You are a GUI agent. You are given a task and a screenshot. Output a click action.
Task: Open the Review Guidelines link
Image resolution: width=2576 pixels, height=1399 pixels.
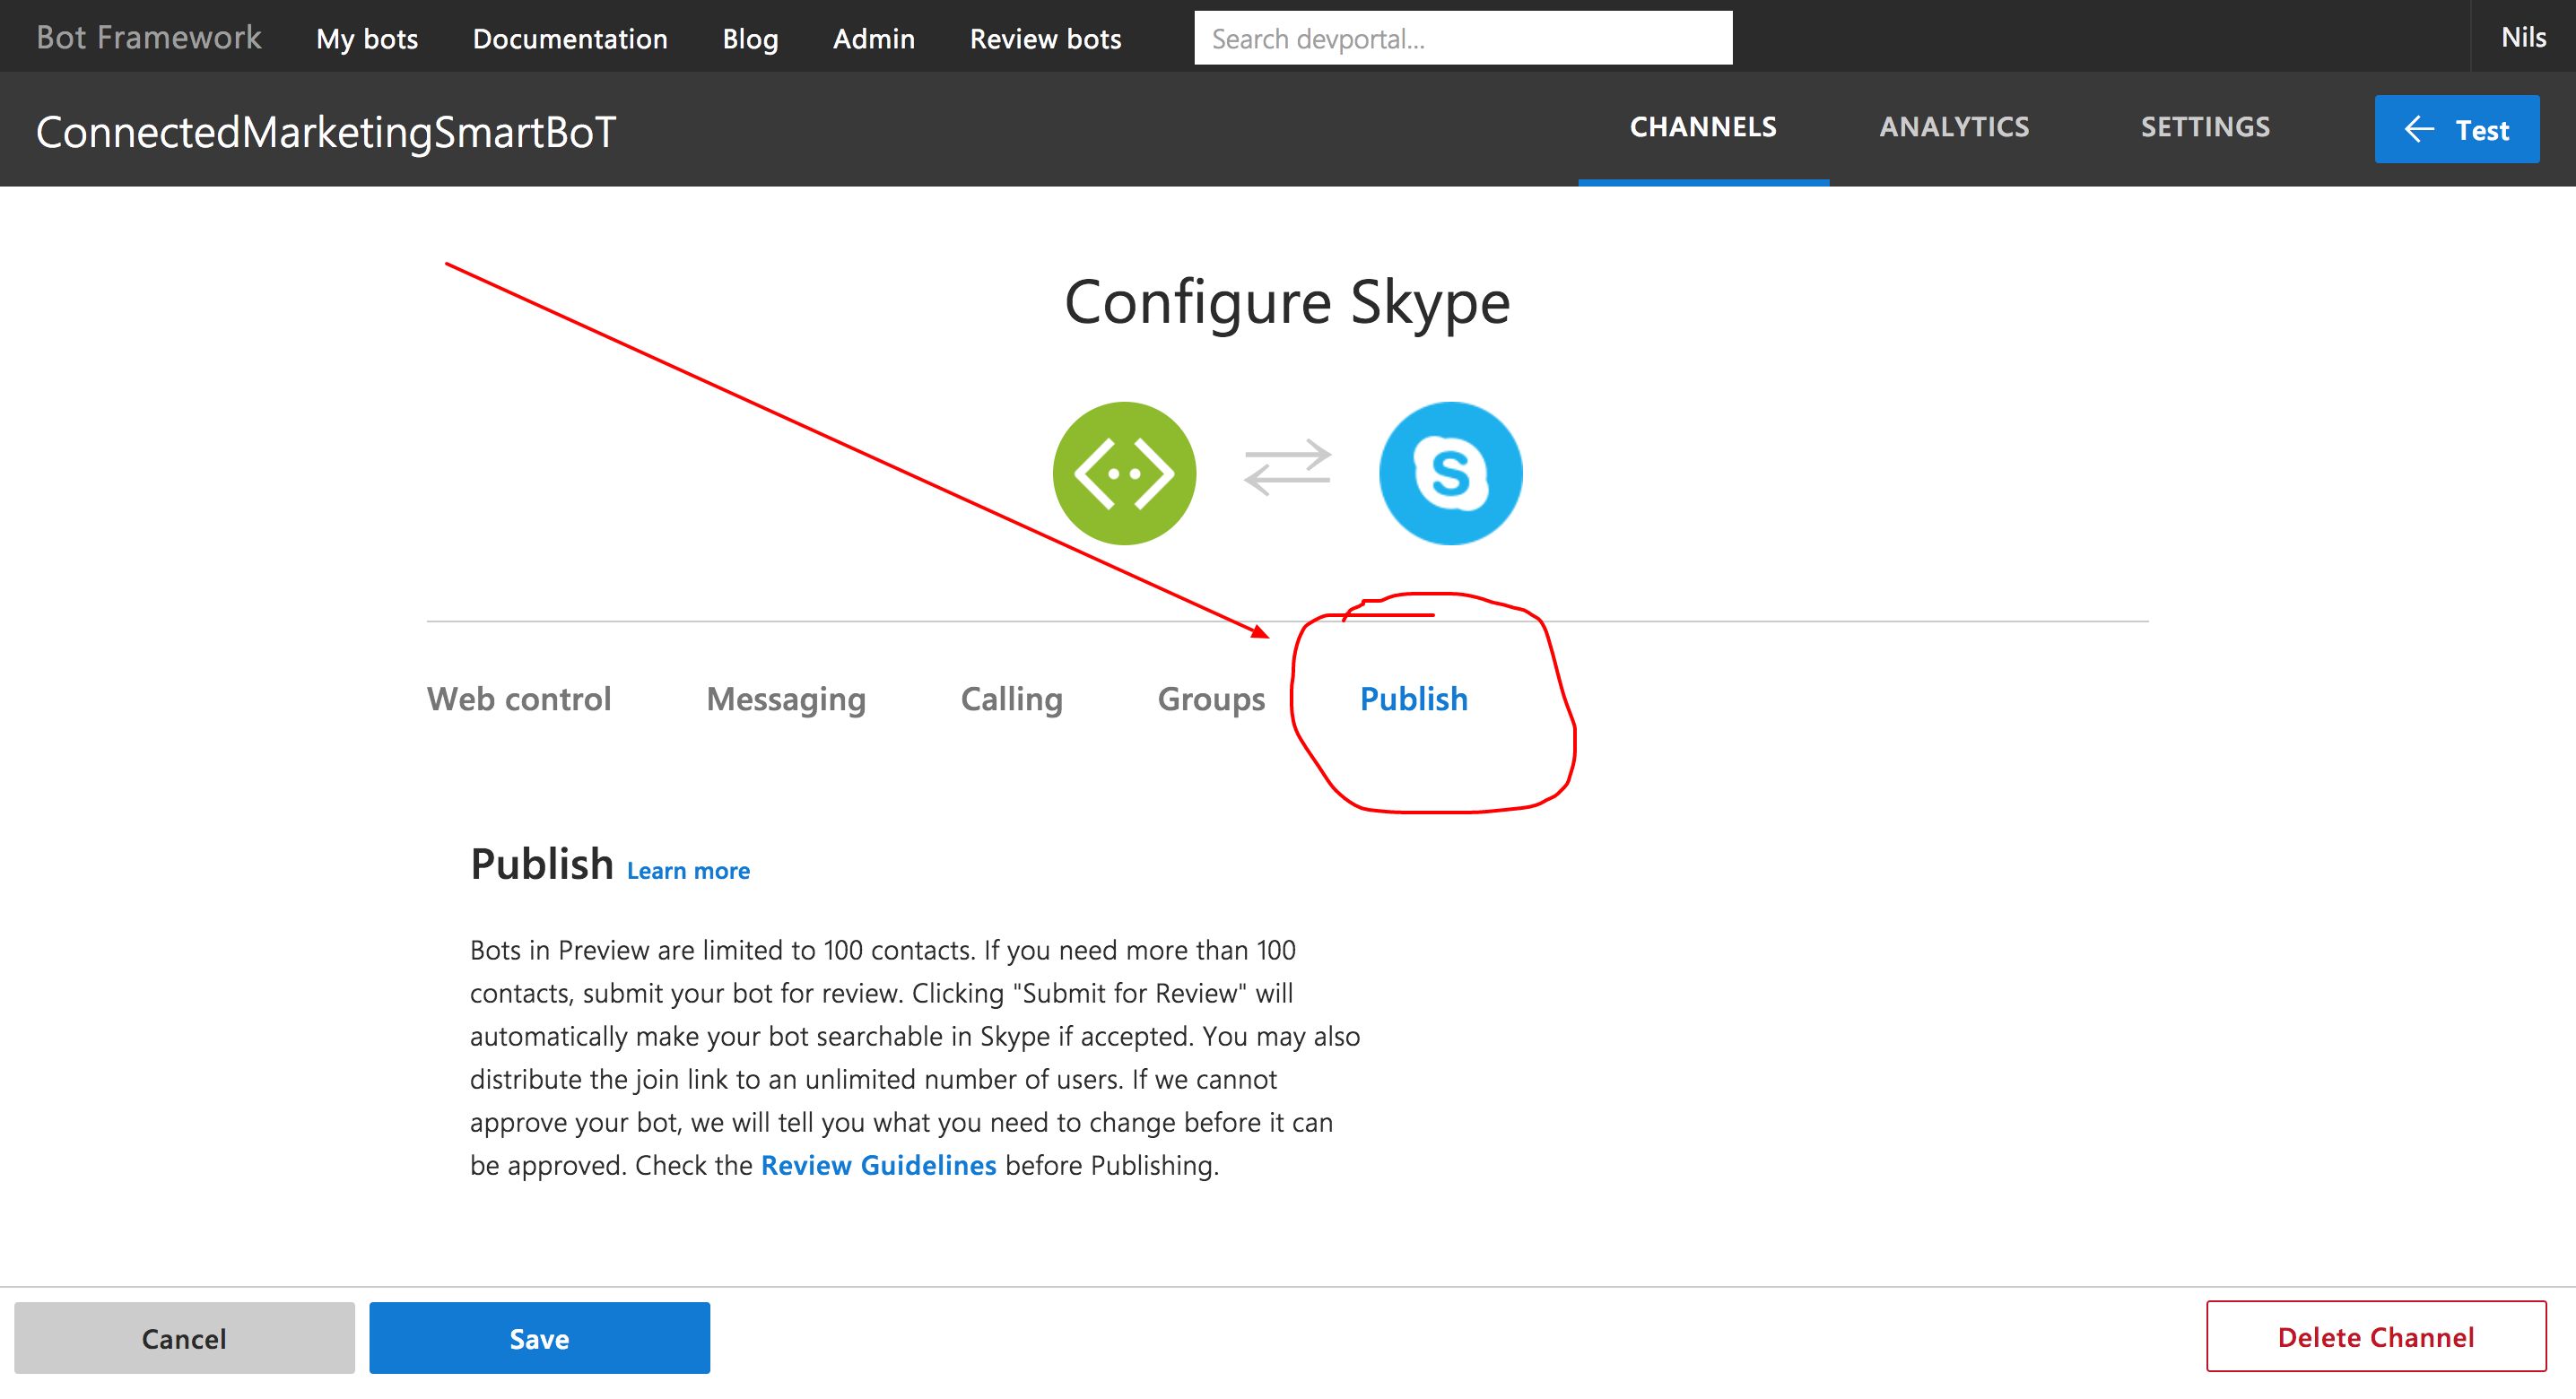pos(879,1165)
